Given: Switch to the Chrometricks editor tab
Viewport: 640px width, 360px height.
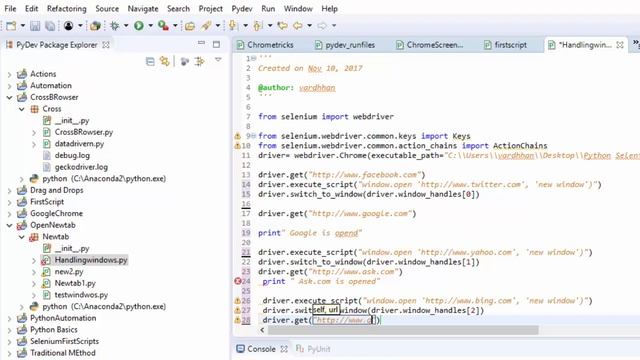Looking at the screenshot, I should [x=265, y=45].
